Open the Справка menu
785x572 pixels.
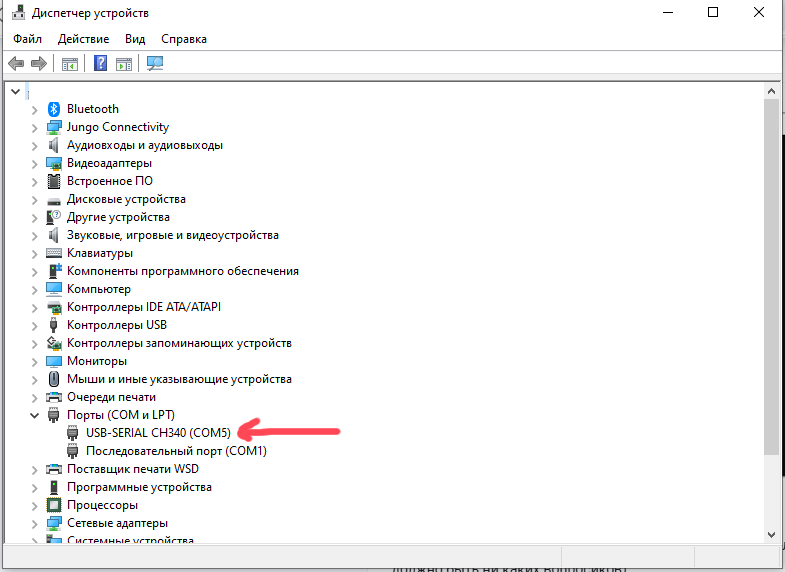tap(183, 39)
